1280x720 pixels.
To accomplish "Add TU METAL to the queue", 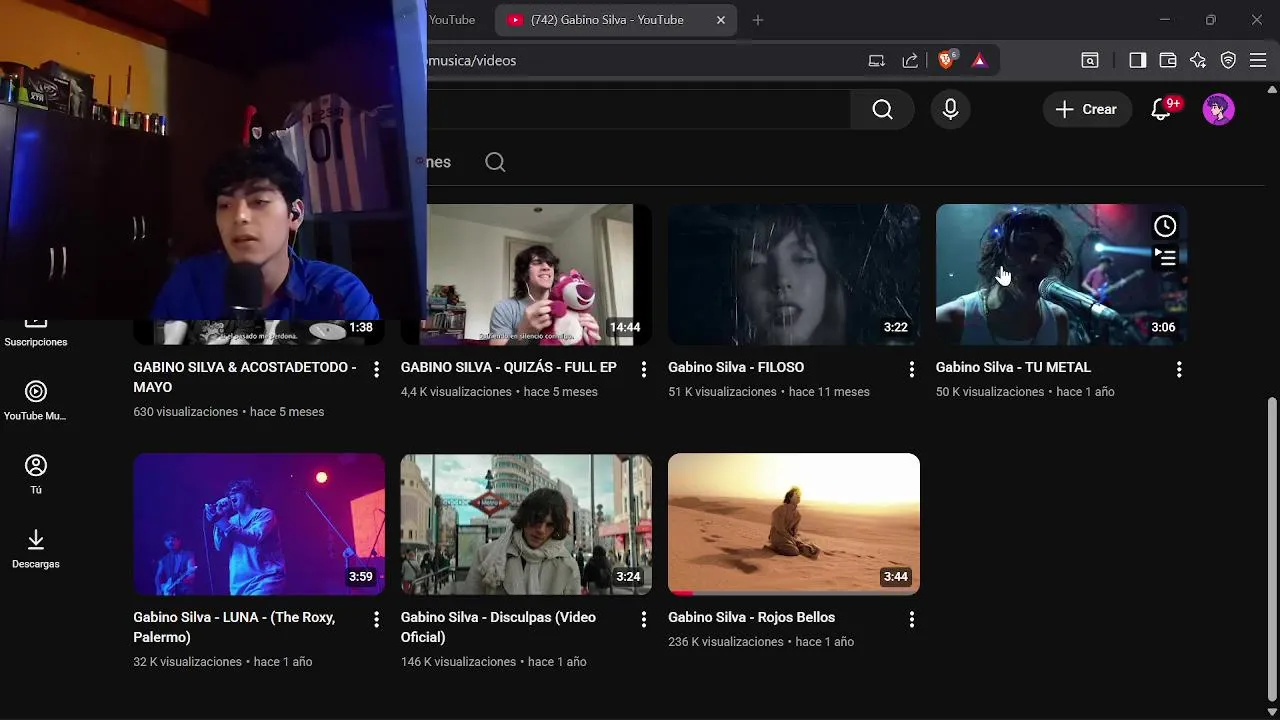I will [1165, 258].
